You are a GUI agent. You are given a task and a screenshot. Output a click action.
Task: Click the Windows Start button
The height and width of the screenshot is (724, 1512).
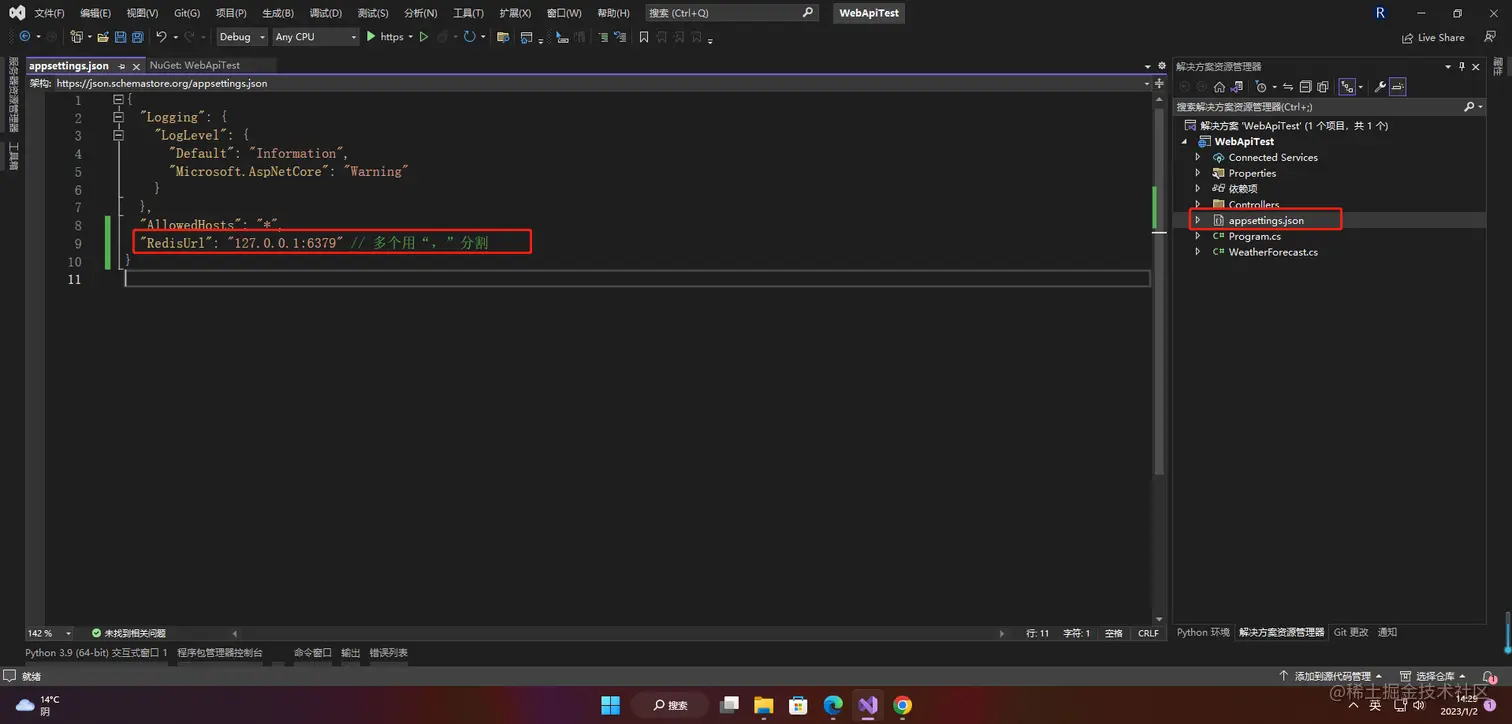610,705
